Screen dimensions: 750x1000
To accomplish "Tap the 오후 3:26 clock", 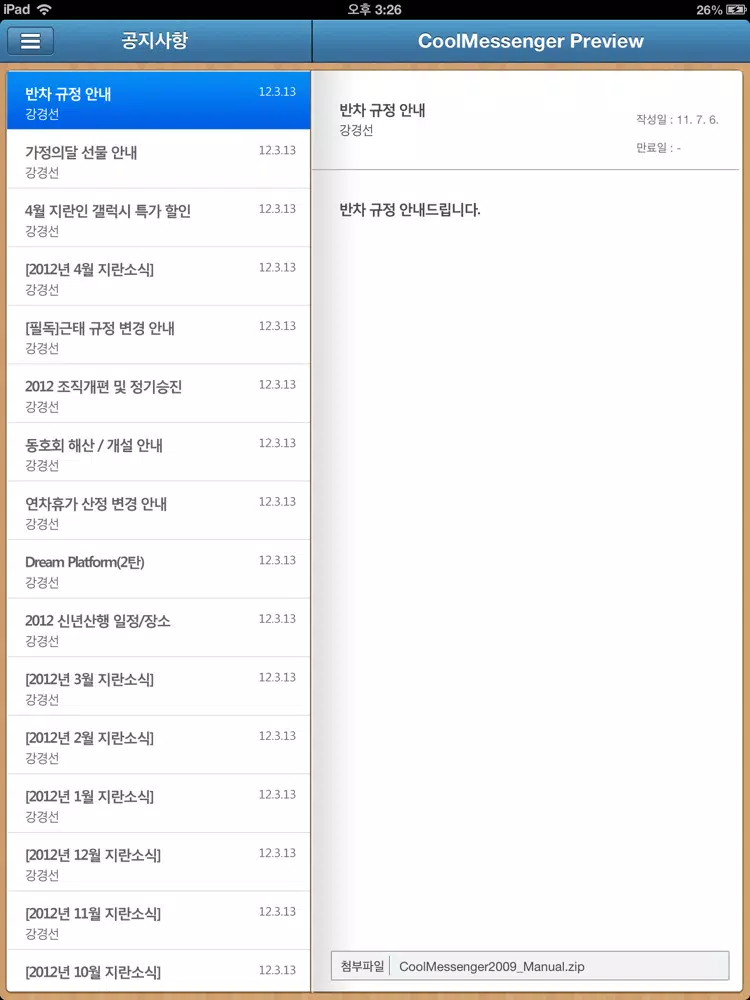I will 374,10.
